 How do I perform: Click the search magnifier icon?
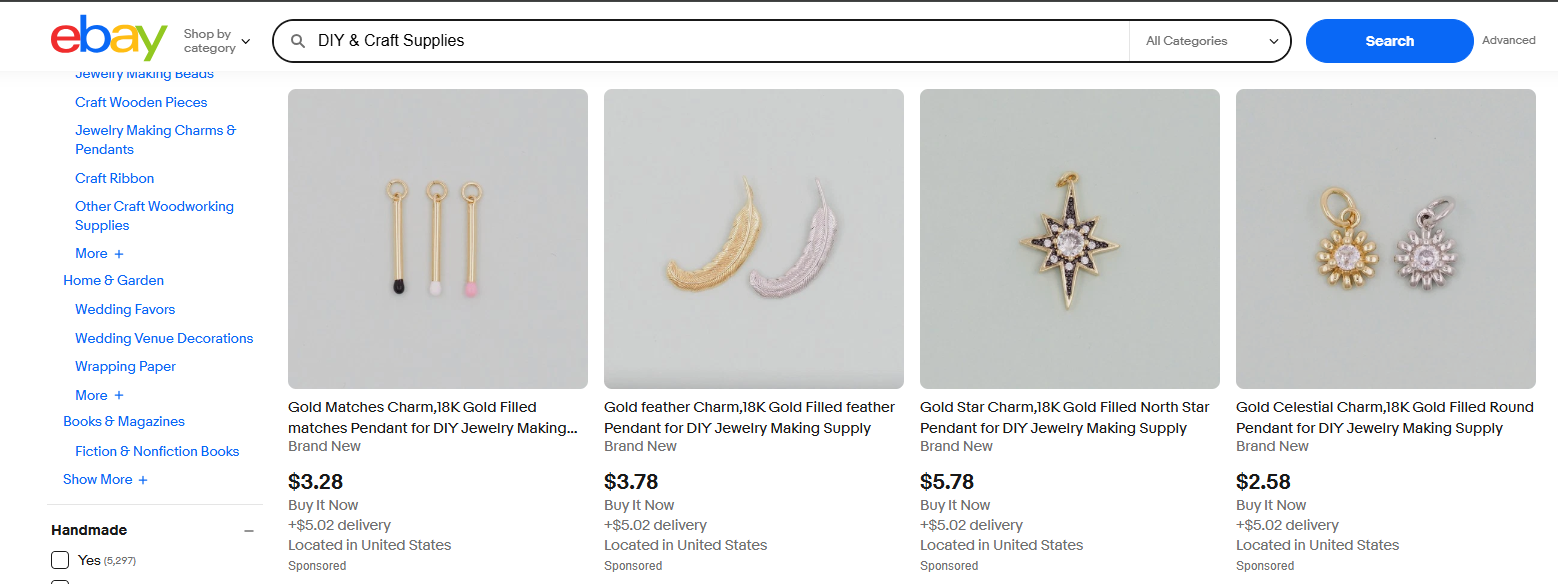pos(298,40)
